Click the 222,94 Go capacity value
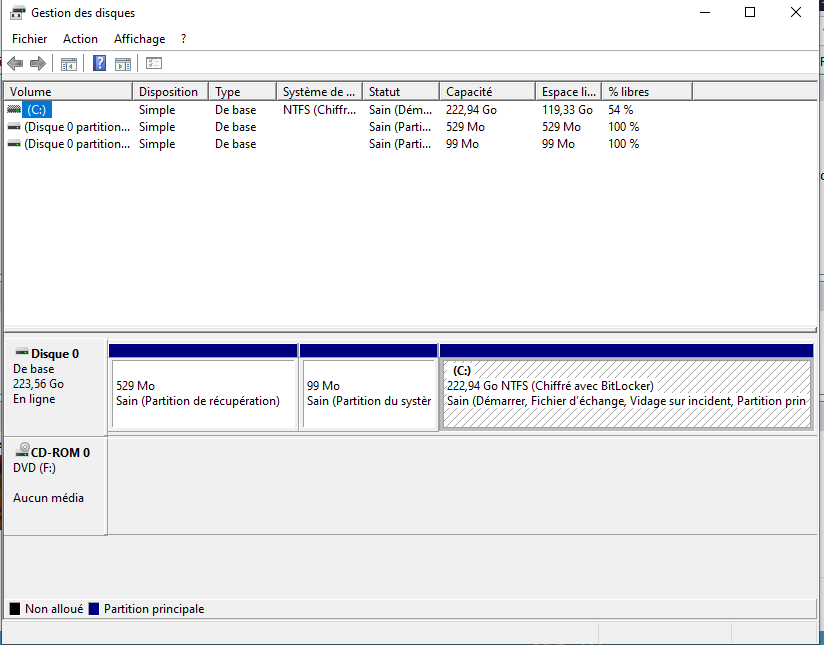The height and width of the screenshot is (645, 824). point(471,110)
